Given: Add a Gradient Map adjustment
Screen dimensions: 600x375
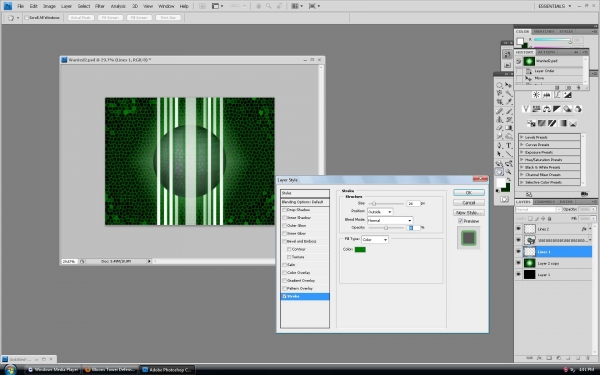Looking at the screenshot, I should click(x=562, y=123).
